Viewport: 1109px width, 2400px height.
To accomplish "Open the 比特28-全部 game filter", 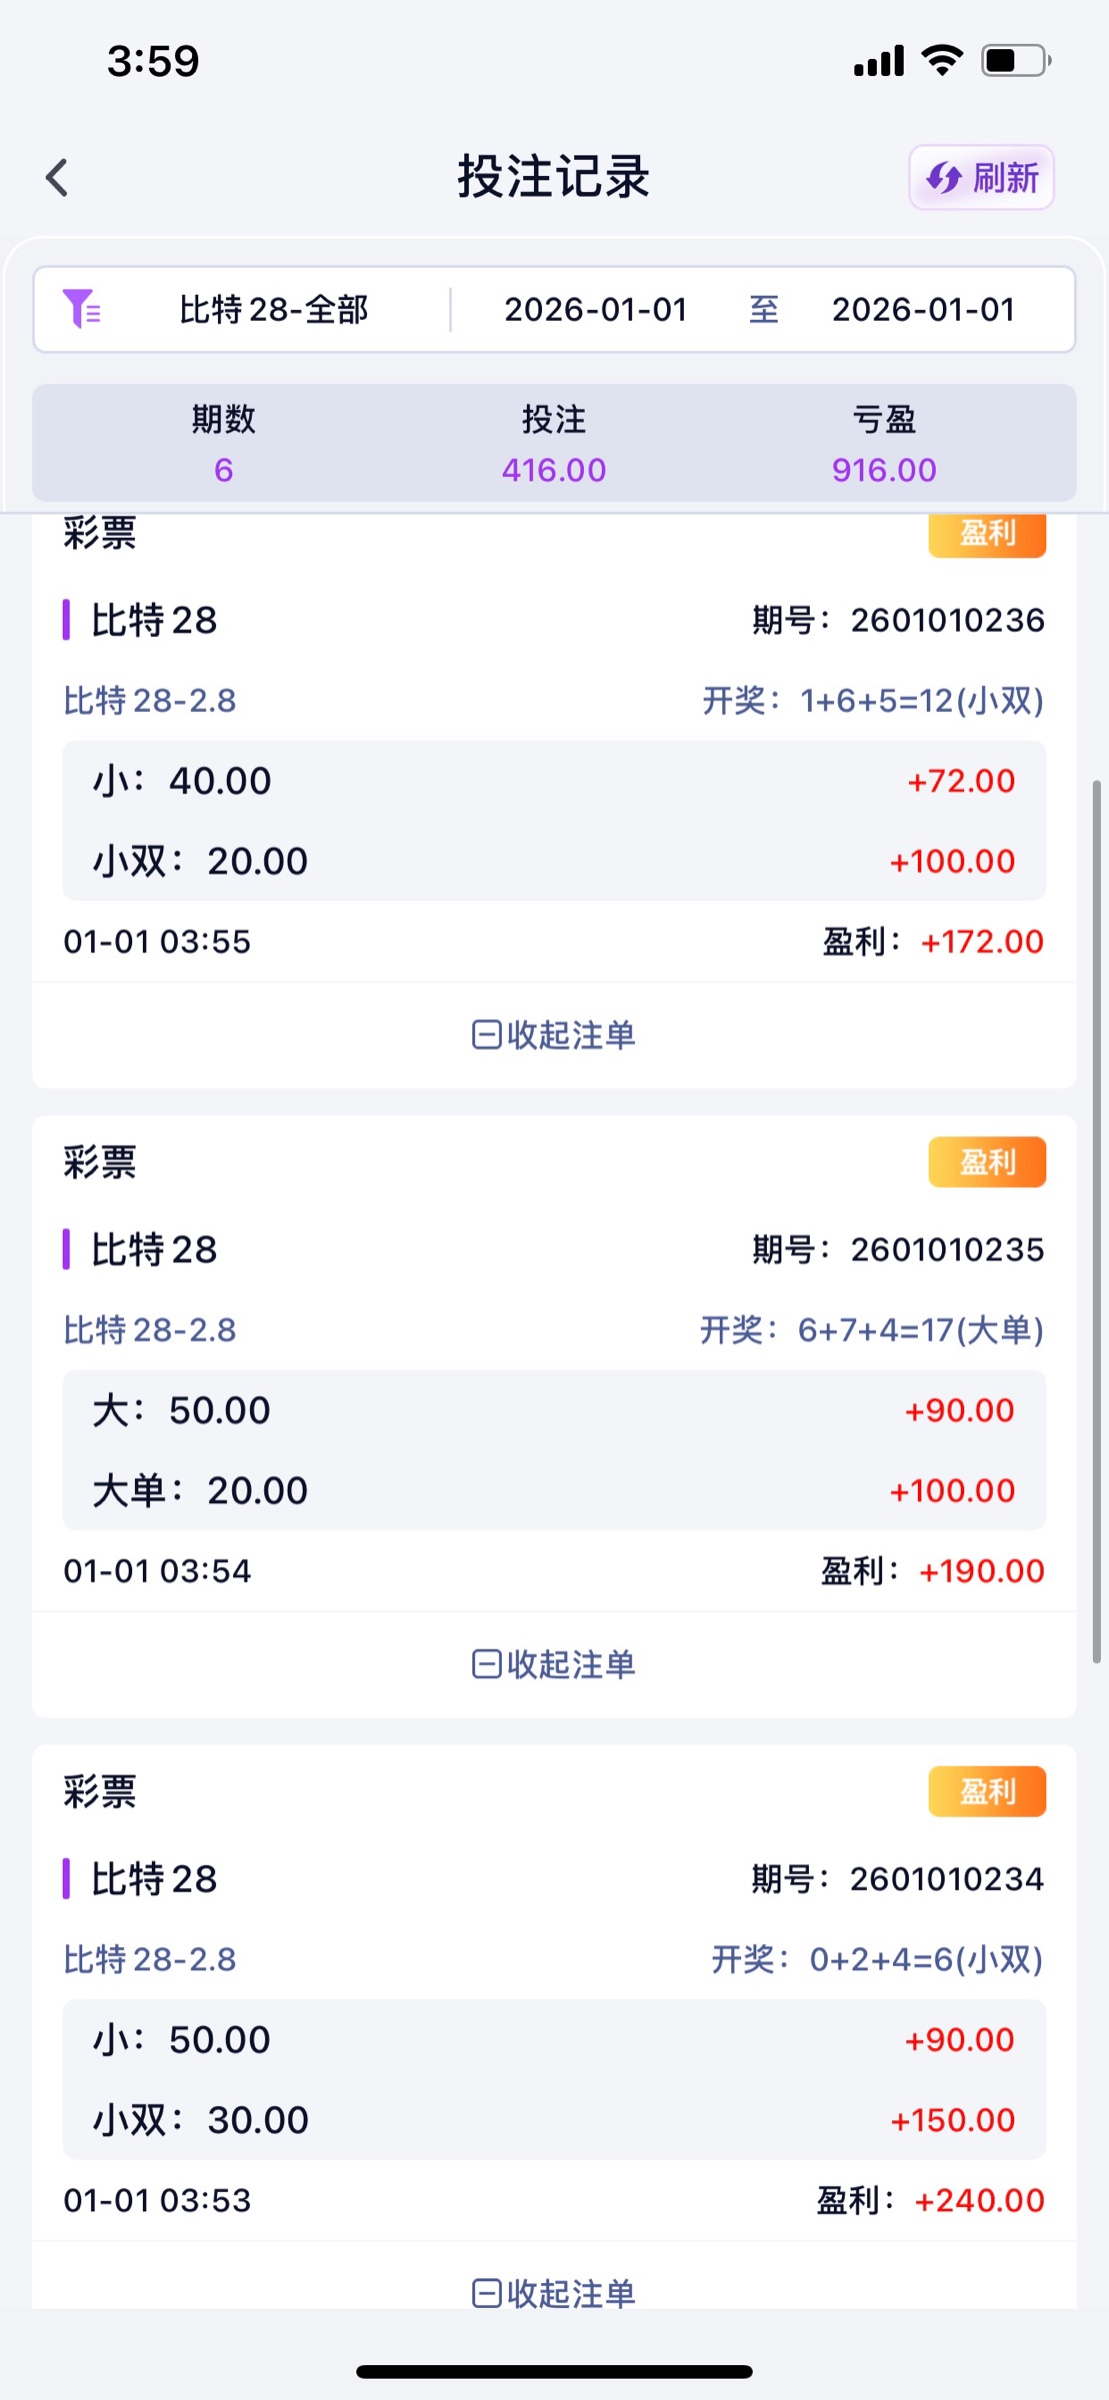I will click(x=273, y=310).
